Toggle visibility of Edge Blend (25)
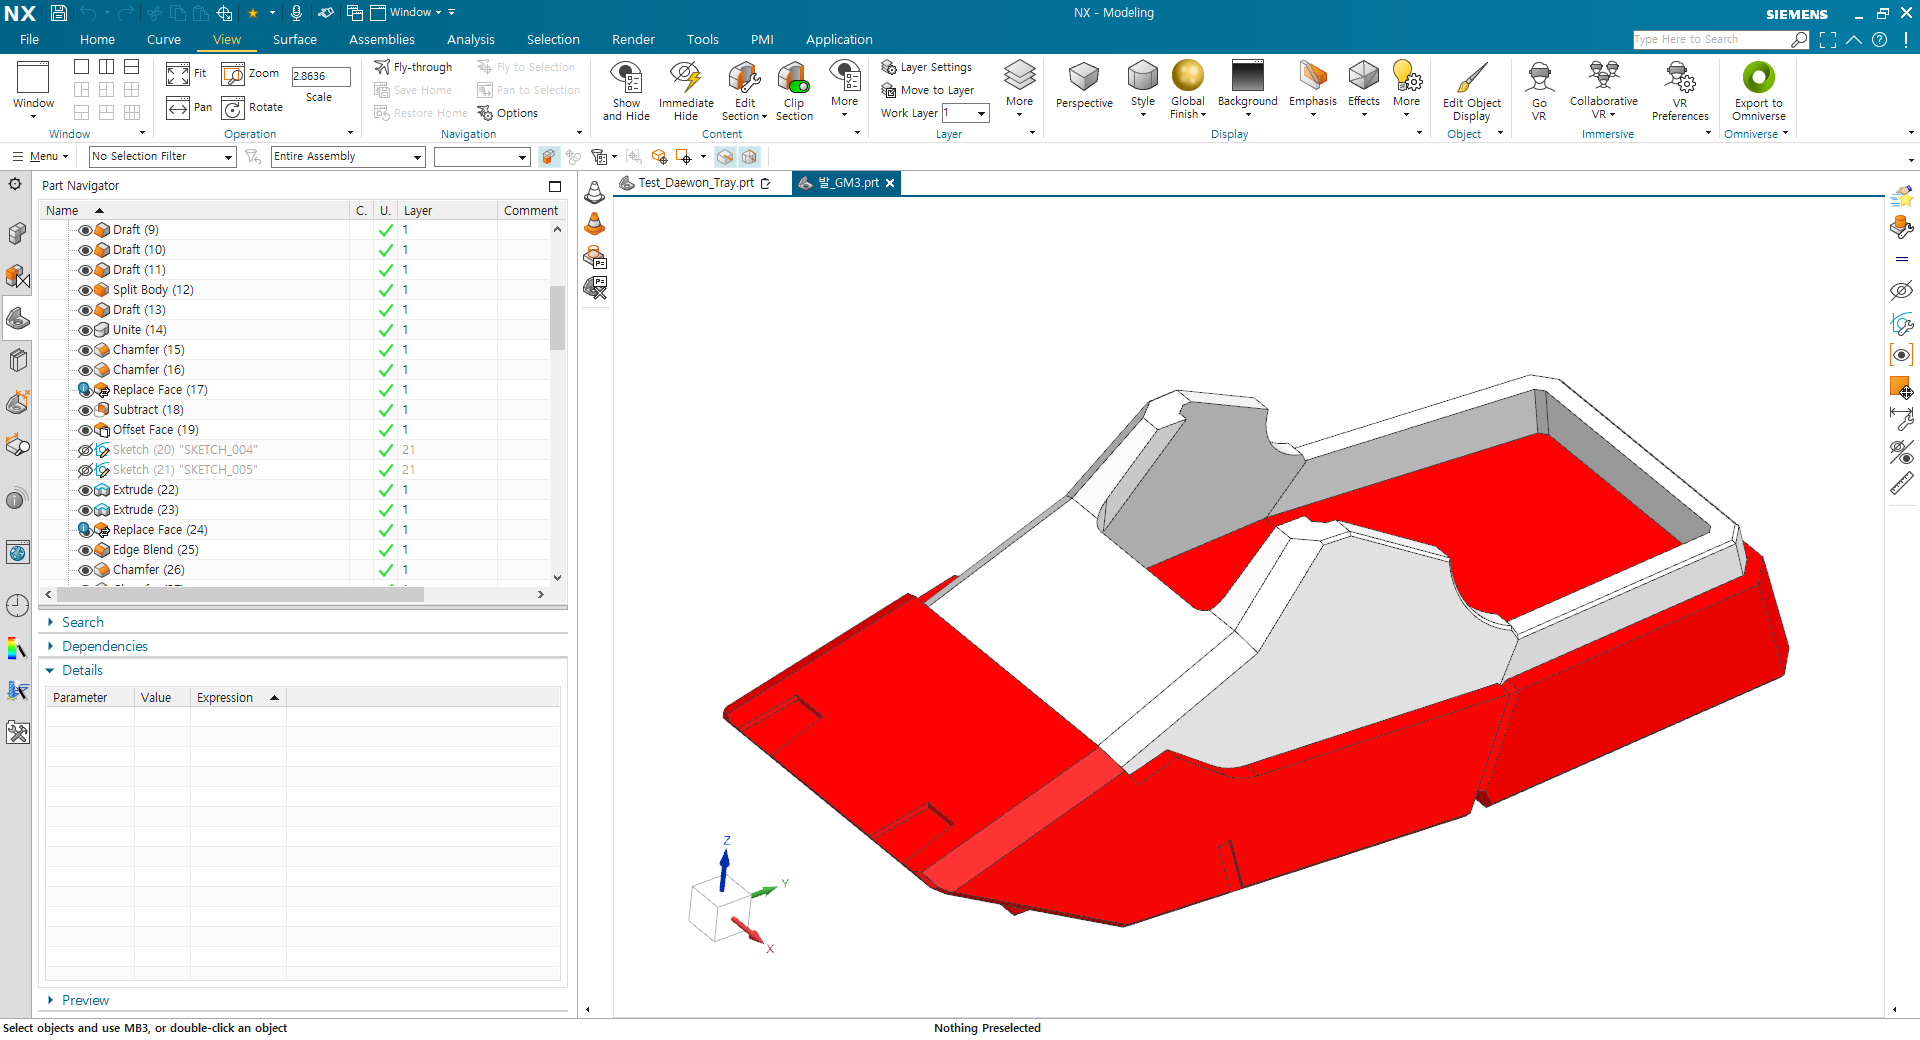 coord(85,550)
